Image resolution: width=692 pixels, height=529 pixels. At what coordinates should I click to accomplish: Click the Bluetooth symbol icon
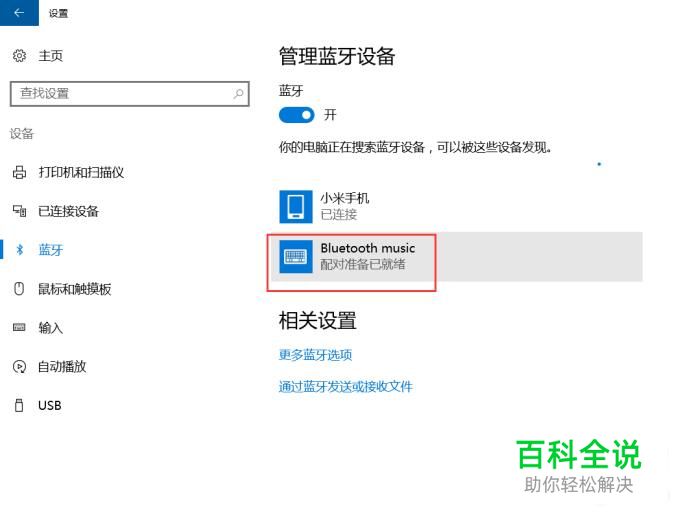tap(19, 250)
